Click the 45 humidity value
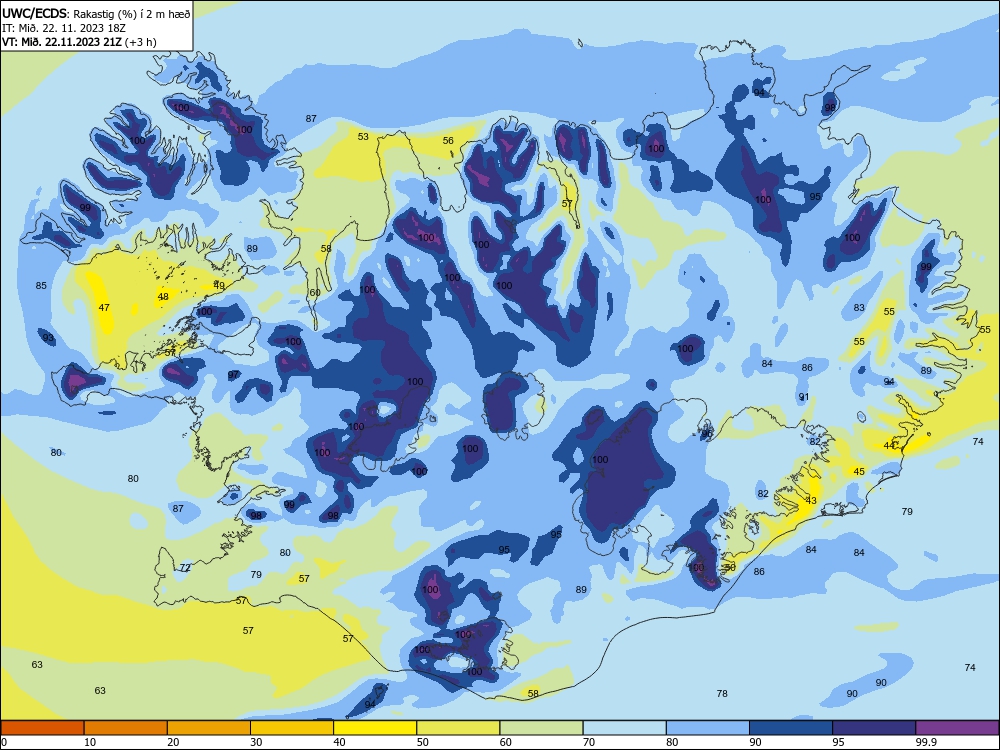Viewport: 1000px width, 750px height. pyautogui.click(x=859, y=471)
